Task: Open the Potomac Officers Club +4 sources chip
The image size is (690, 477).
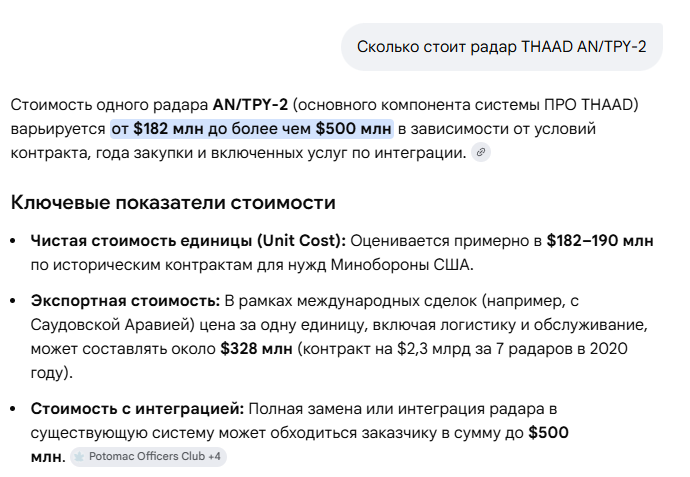Action: 148,457
